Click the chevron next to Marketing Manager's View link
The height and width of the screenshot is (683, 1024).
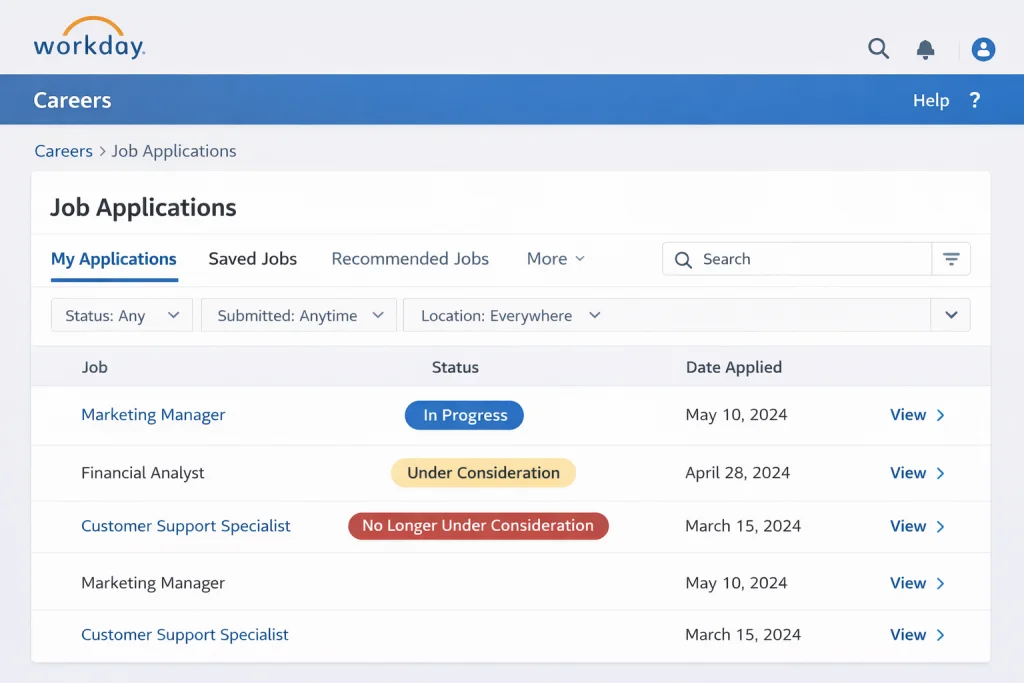(x=941, y=414)
